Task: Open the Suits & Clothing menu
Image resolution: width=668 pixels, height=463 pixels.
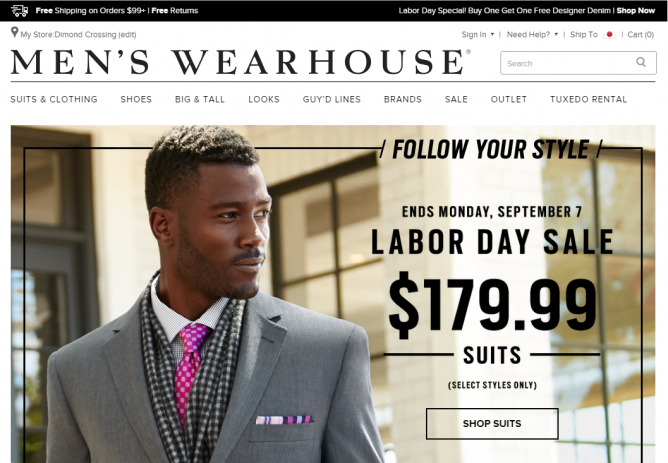Action: 54,99
